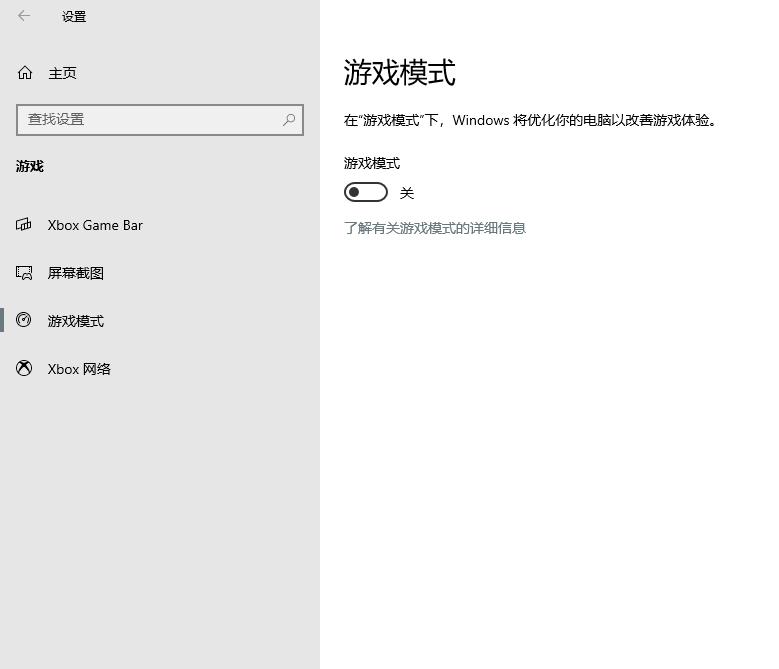
Task: Select the 屏幕截图 capture icon
Action: [x=24, y=273]
